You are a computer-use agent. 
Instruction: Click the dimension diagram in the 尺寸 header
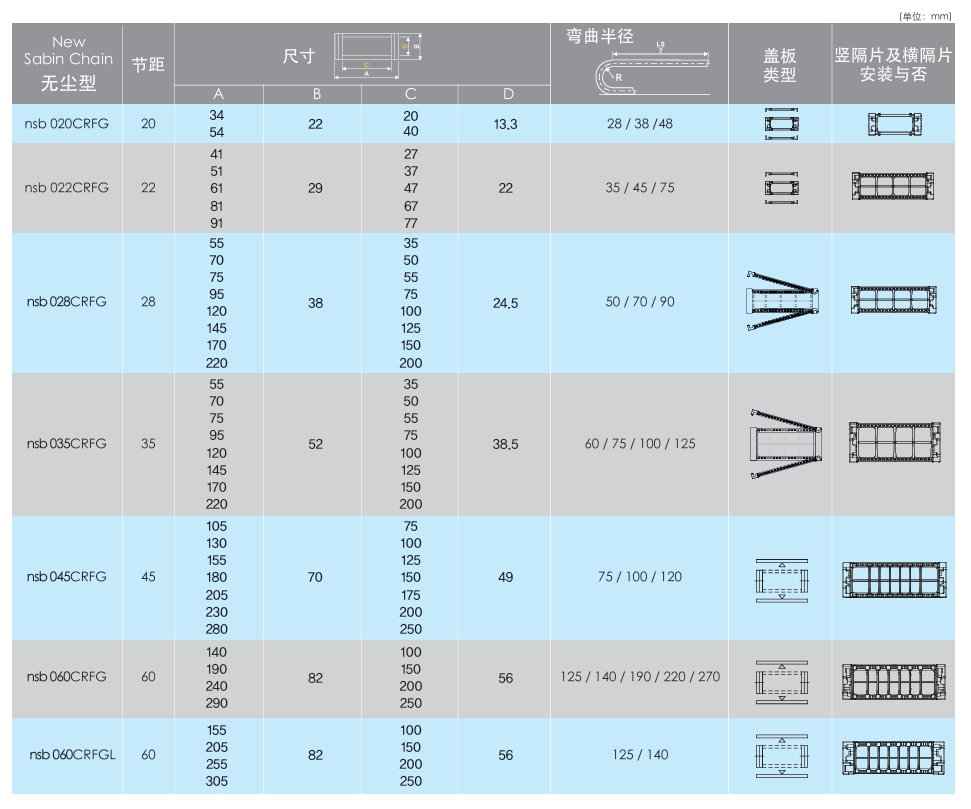pyautogui.click(x=377, y=55)
